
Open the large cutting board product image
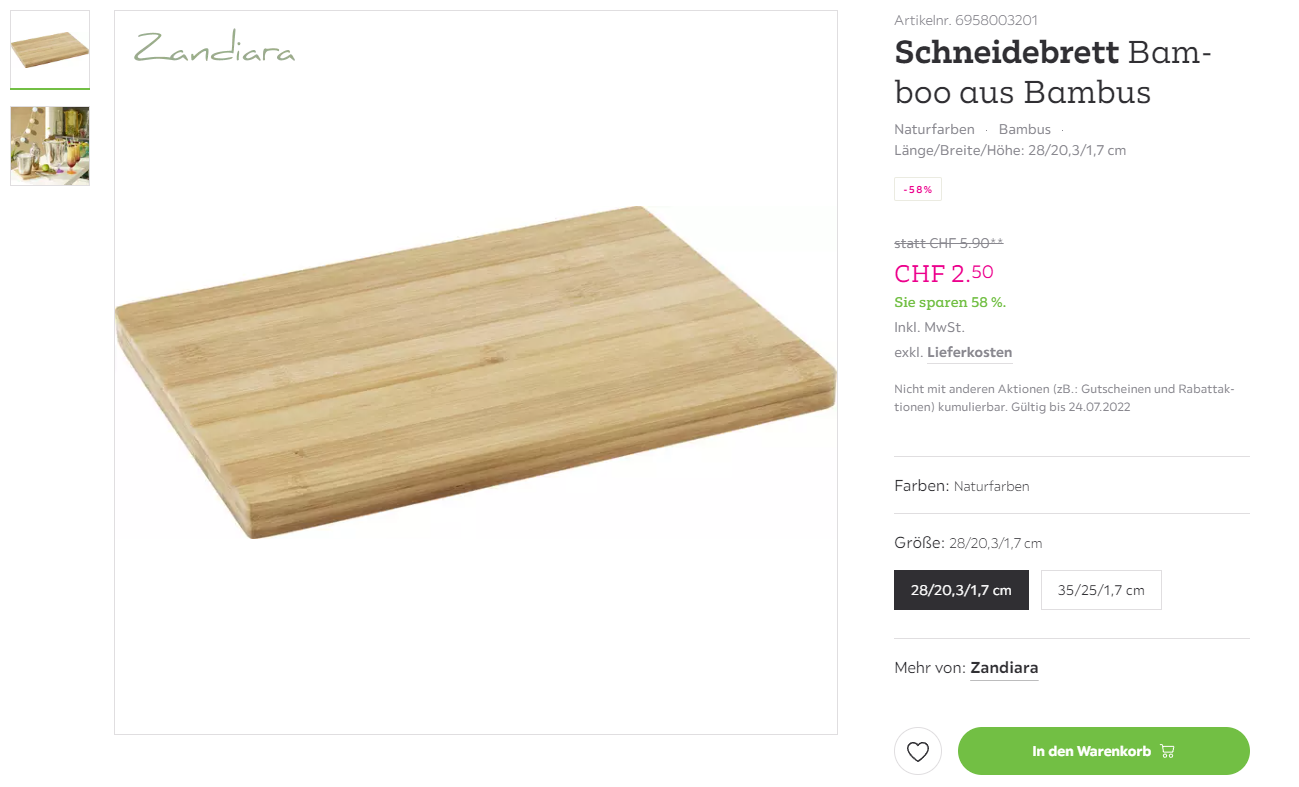pos(476,372)
